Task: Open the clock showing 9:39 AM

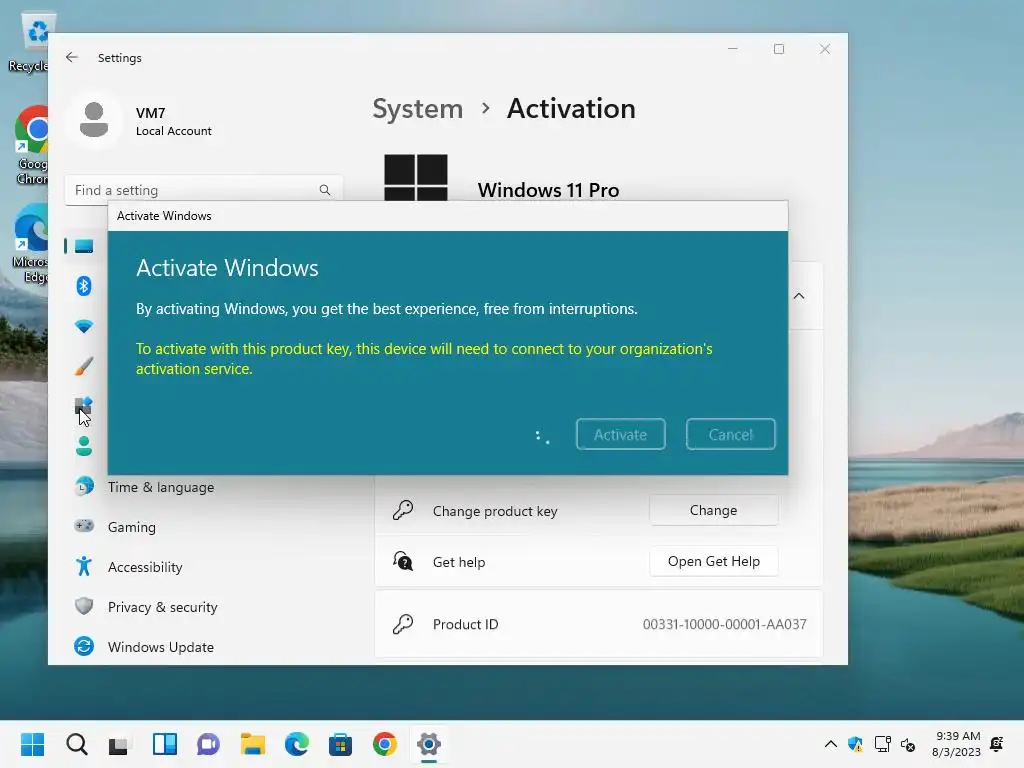Action: coord(956,744)
